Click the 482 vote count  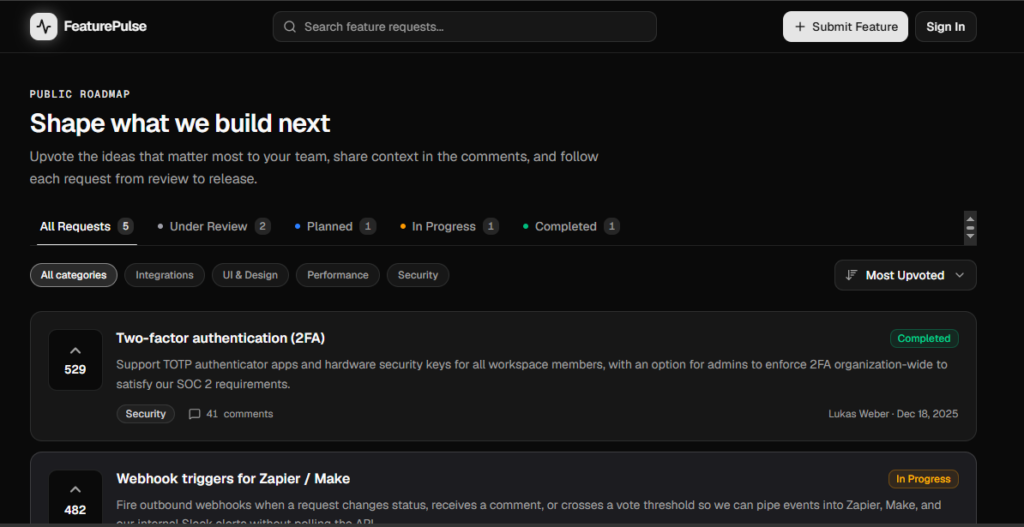75,510
